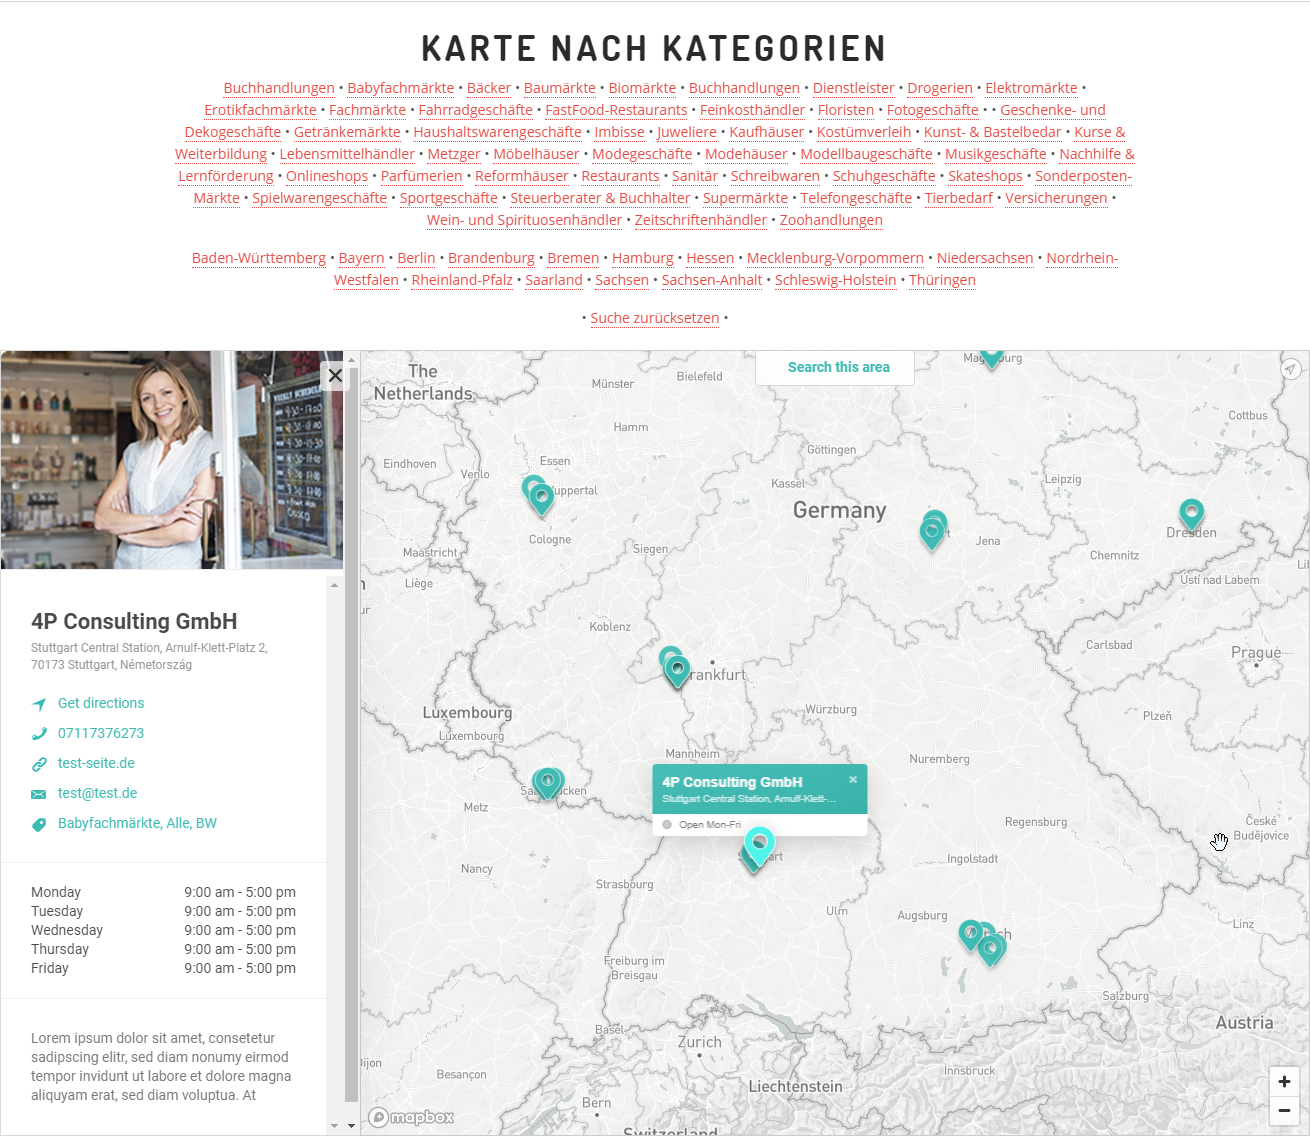Open the Get directions link
Image resolution: width=1310 pixels, height=1139 pixels.
[x=101, y=703]
